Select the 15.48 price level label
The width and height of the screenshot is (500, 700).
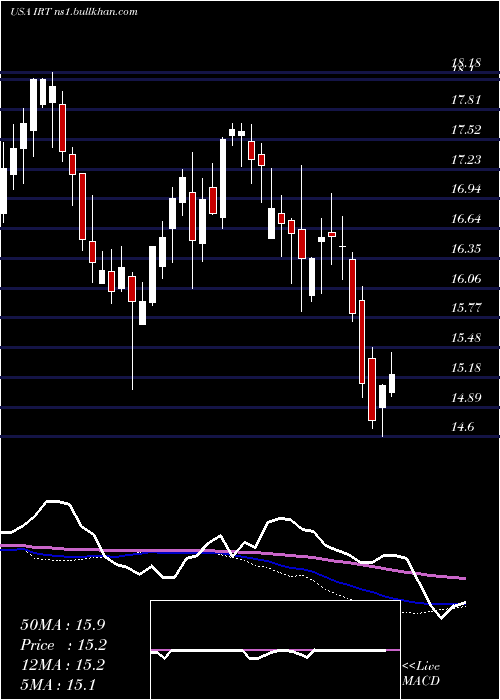pyautogui.click(x=466, y=338)
